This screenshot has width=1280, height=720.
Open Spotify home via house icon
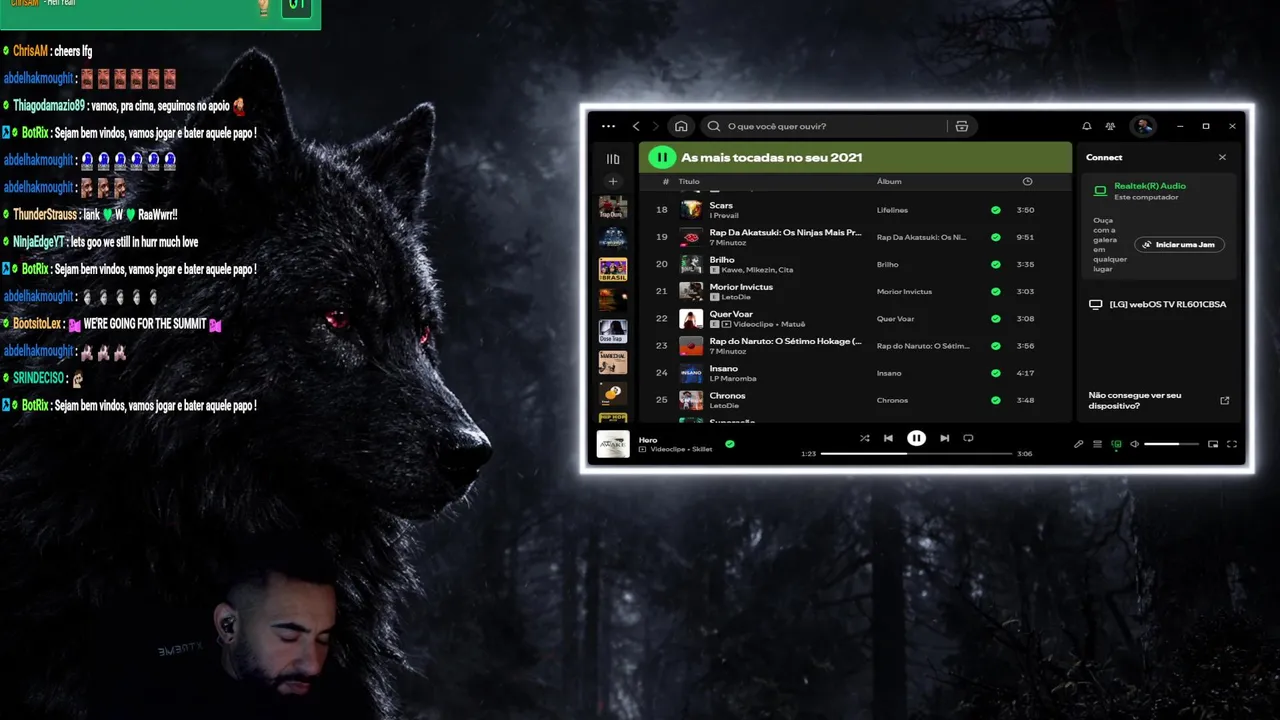coord(681,126)
